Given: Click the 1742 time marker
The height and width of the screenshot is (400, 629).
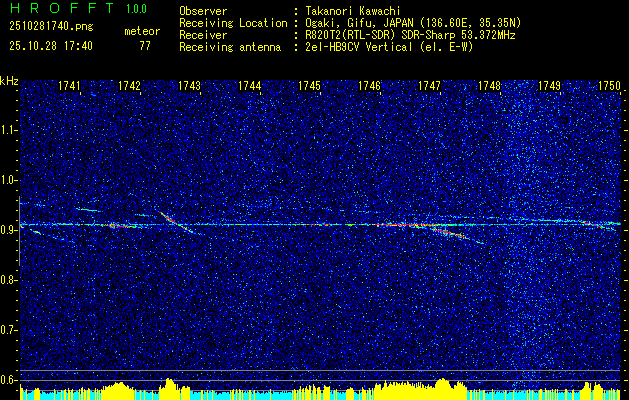Looking at the screenshot, I should [129, 85].
